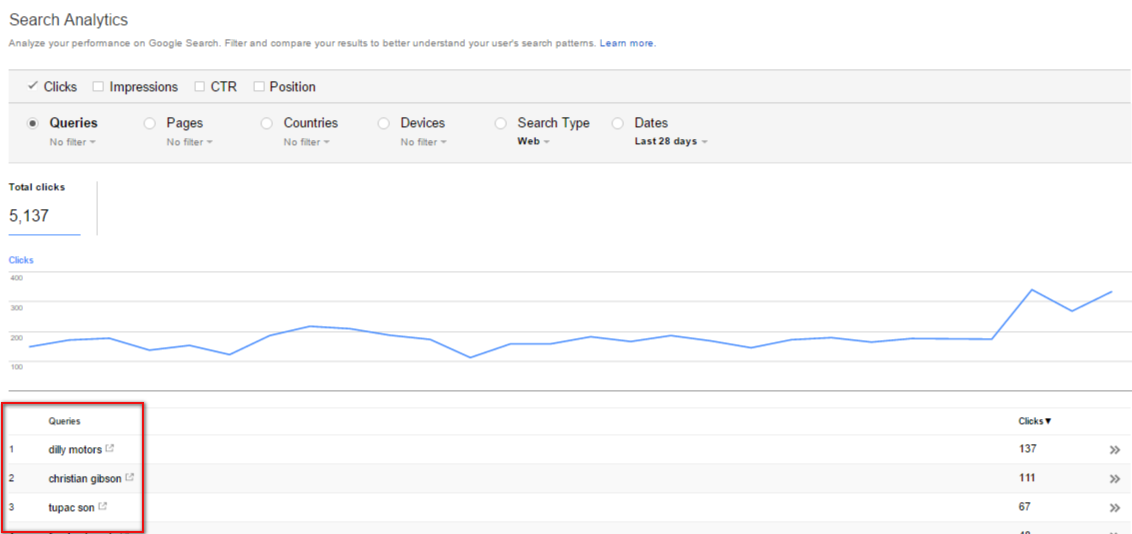Image resolution: width=1132 pixels, height=534 pixels.
Task: Open external link icon beside dilly motors
Action: tap(110, 449)
